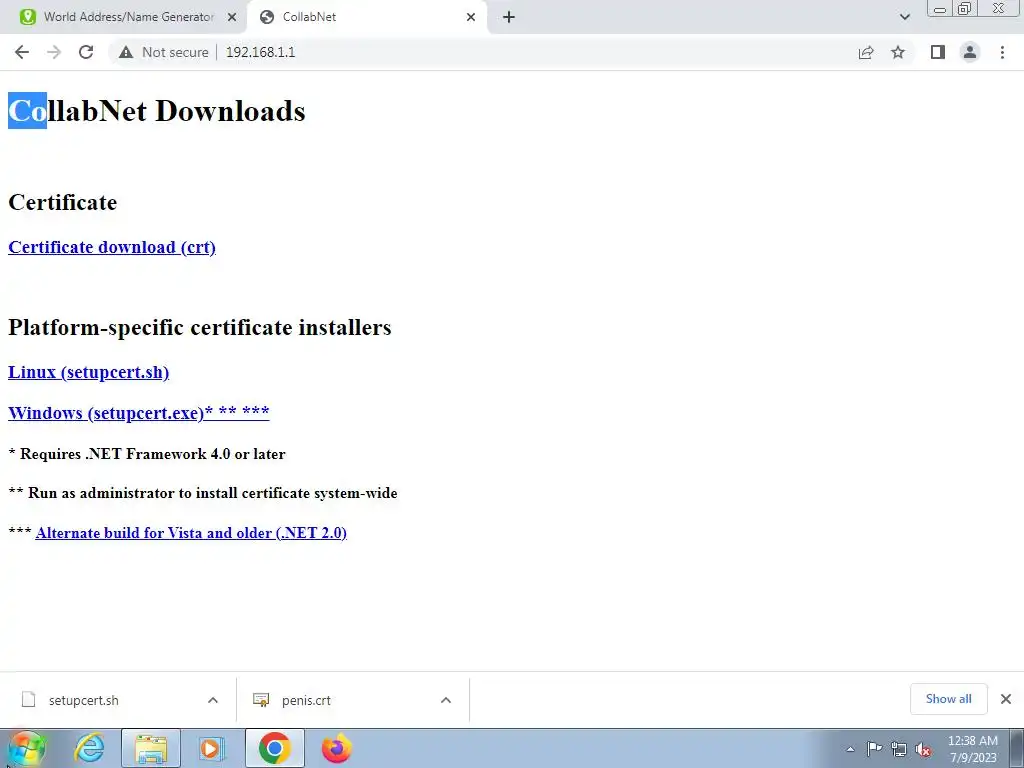The height and width of the screenshot is (768, 1024).
Task: Click the Run as administrator note
Action: click(203, 493)
